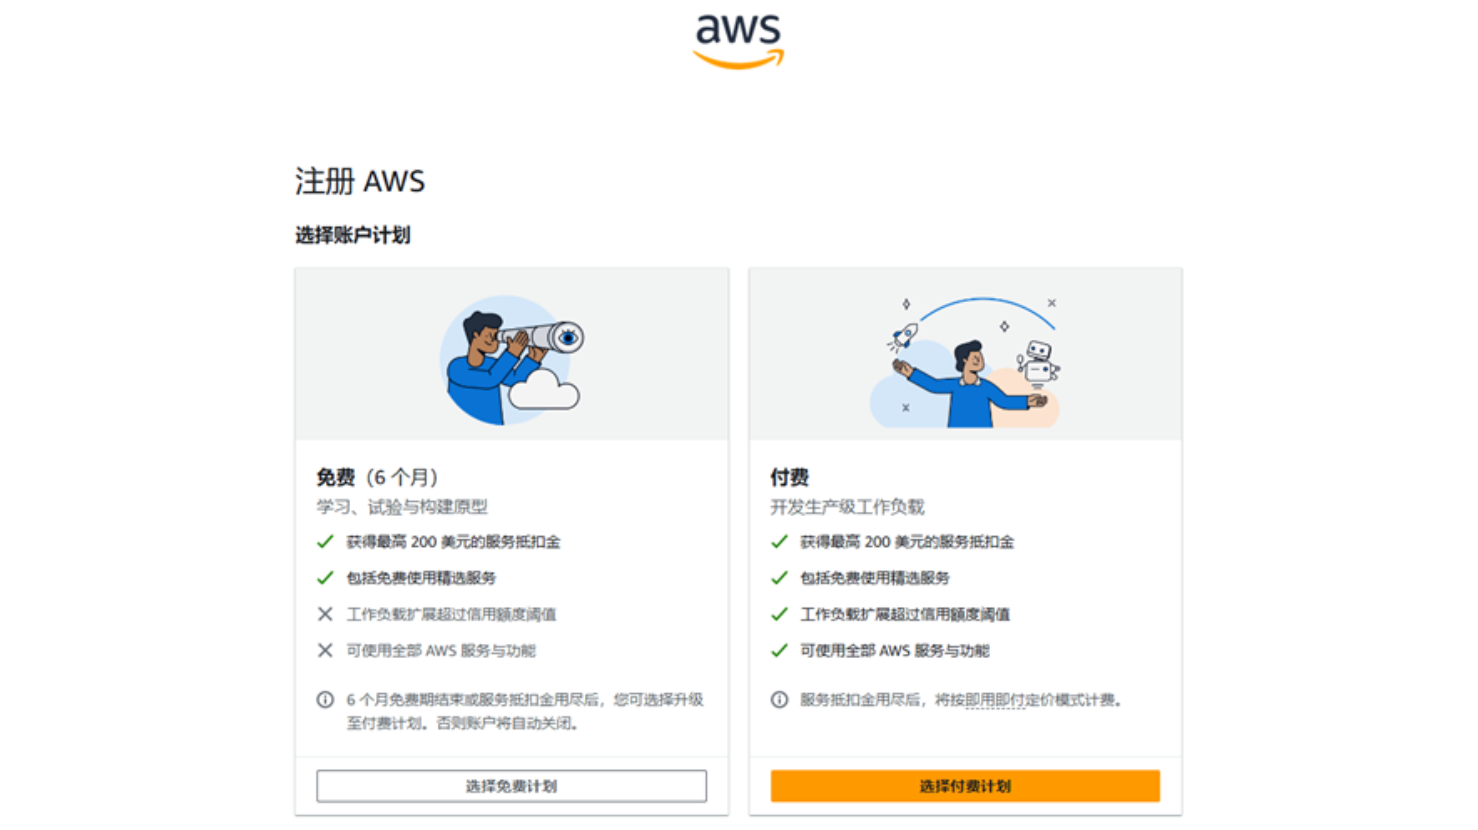
Task: Click the info icon in paid plan note
Action: 779,700
